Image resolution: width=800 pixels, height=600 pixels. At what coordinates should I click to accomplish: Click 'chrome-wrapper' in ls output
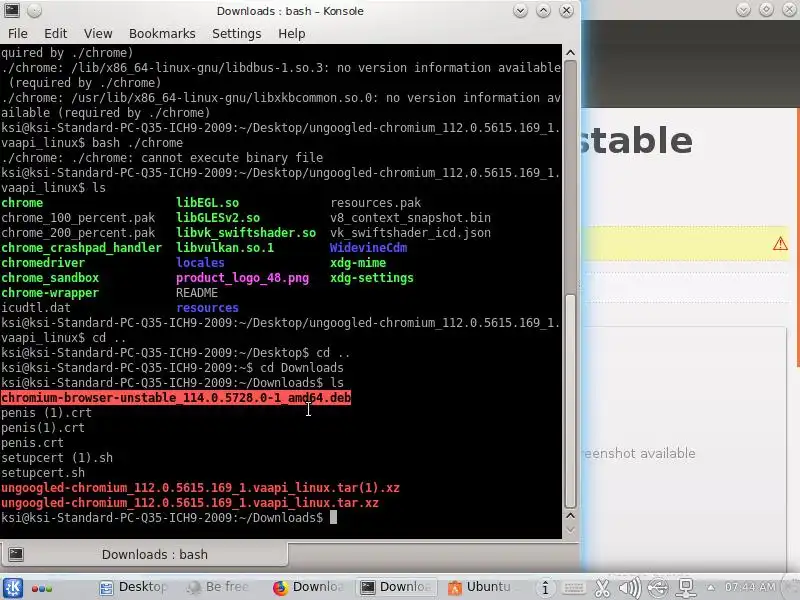coord(50,293)
